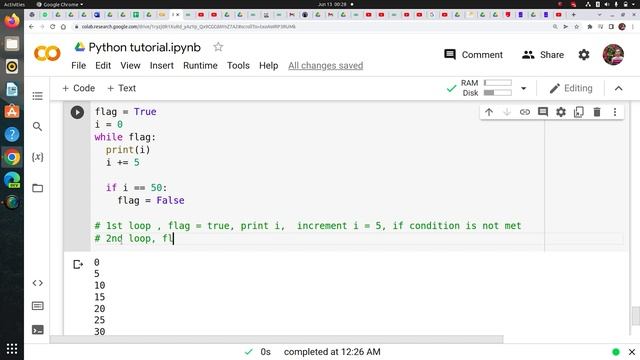The image size is (640, 360).
Task: Move cell up with arrow icon
Action: click(x=489, y=112)
